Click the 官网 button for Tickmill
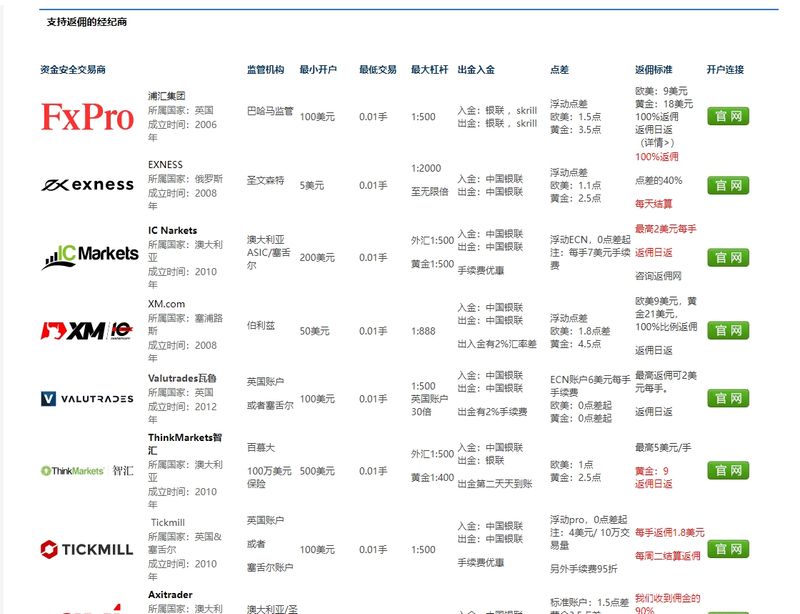Screen dimensions: 800x614 [728, 549]
